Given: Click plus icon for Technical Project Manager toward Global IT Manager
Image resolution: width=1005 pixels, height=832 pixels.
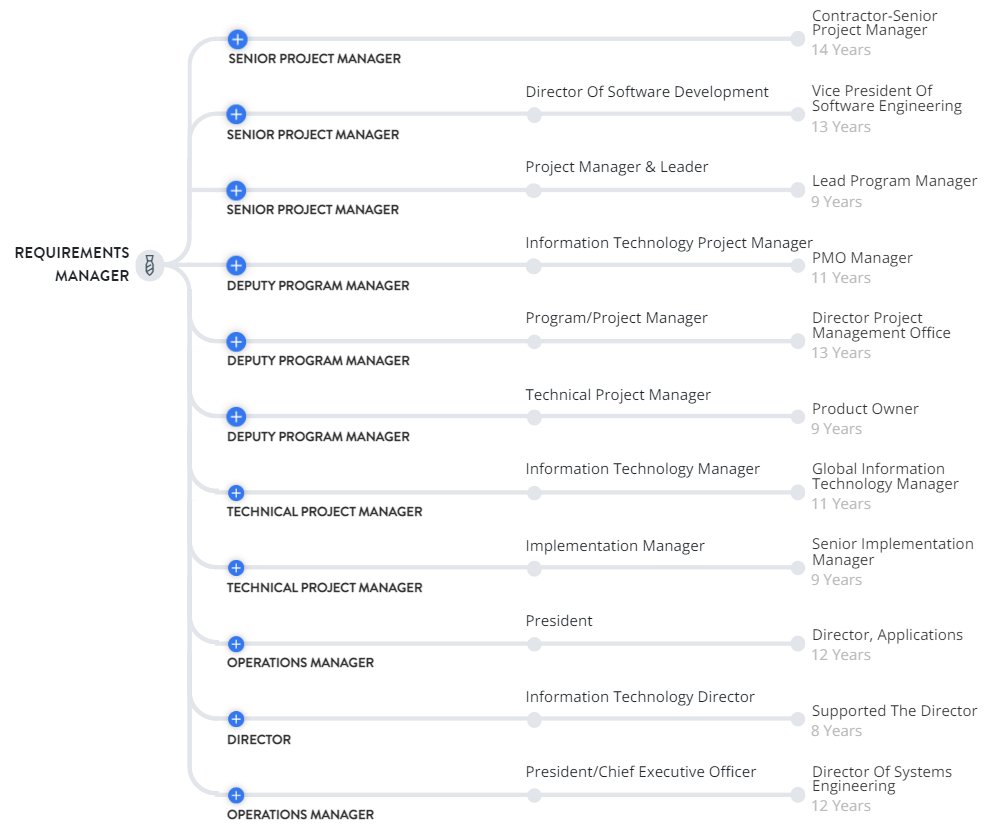Looking at the screenshot, I should click(x=236, y=493).
